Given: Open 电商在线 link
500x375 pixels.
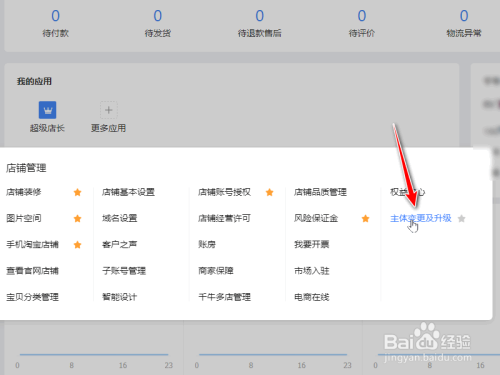Looking at the screenshot, I should 312,297.
